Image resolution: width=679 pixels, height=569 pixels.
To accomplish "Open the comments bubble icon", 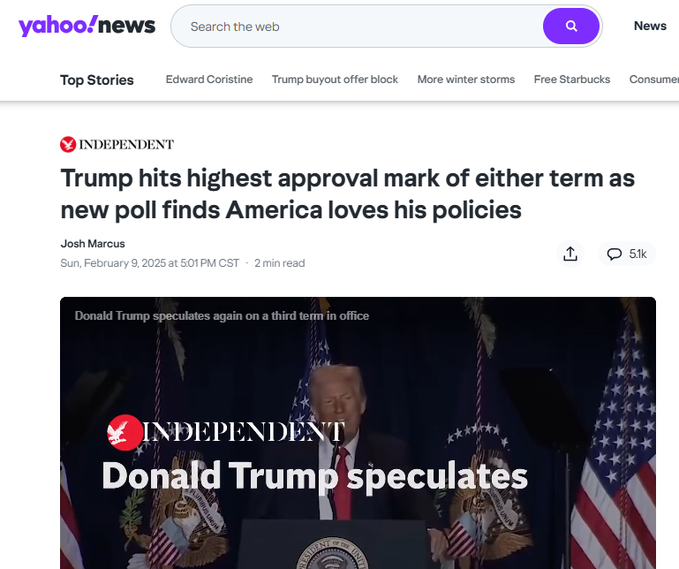I will (614, 254).
